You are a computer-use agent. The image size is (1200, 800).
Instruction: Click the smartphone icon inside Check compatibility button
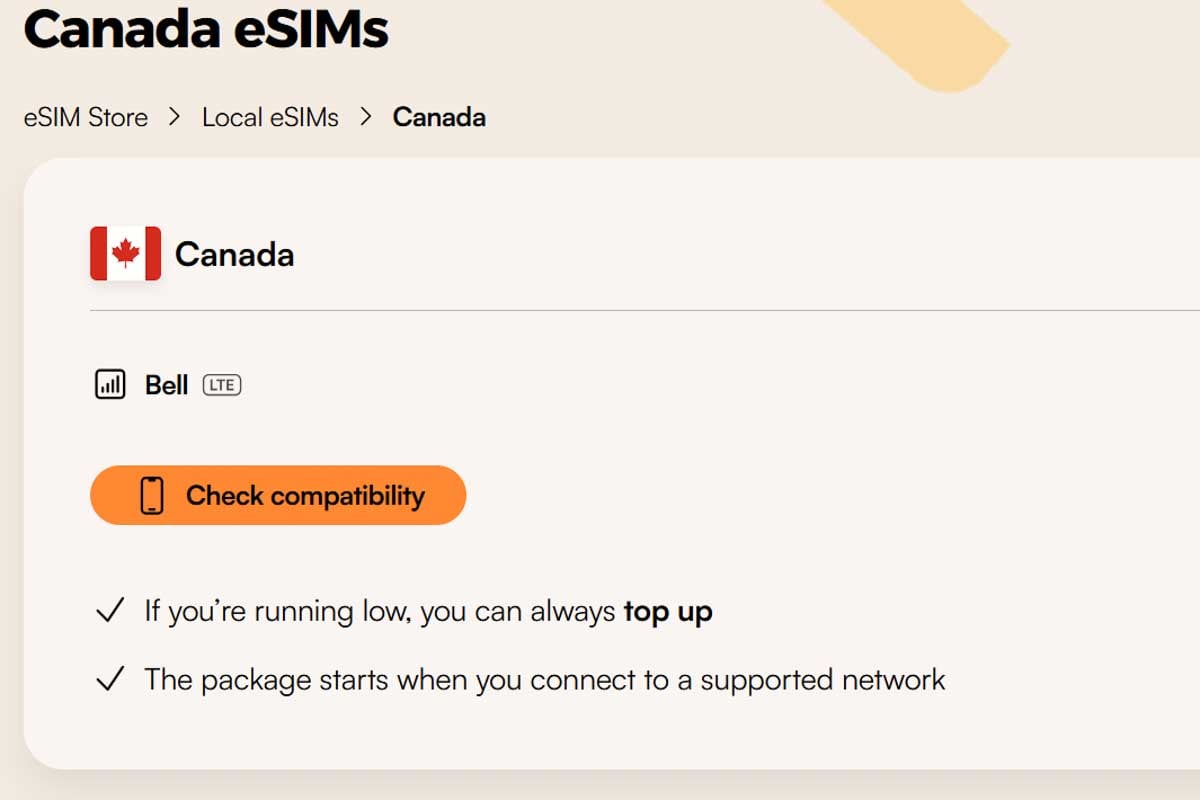tap(152, 494)
